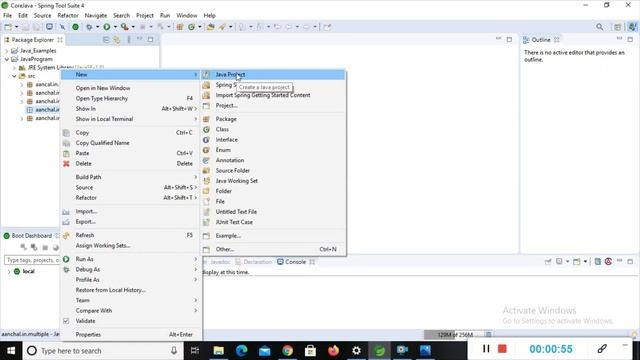Click the green Run toolbar button
This screenshot has height=360, width=640.
(x=107, y=27)
